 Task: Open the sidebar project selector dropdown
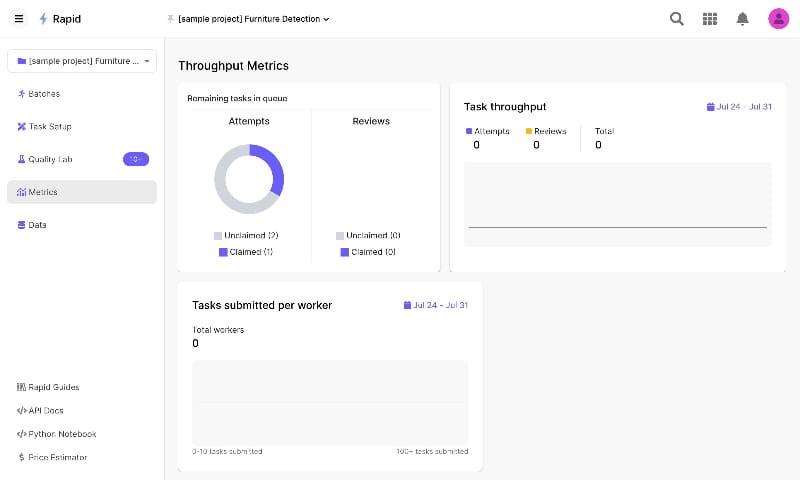[x=82, y=61]
